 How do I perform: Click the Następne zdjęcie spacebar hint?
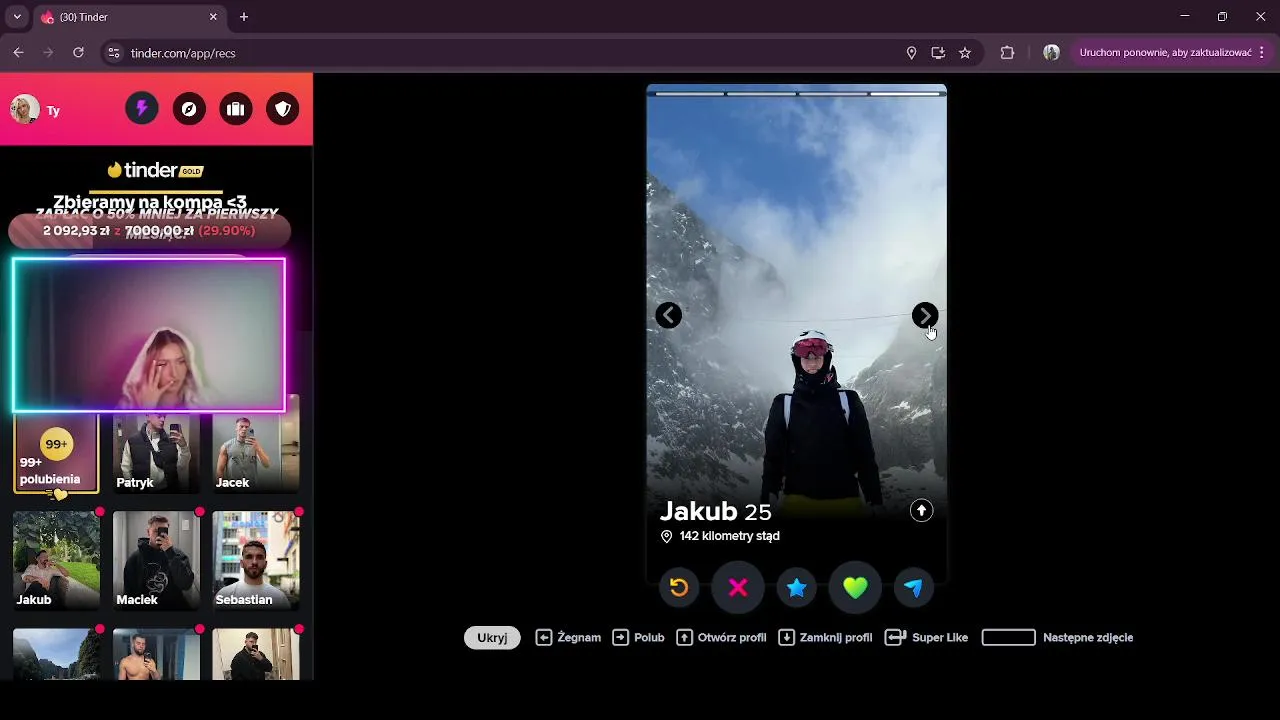point(1057,638)
